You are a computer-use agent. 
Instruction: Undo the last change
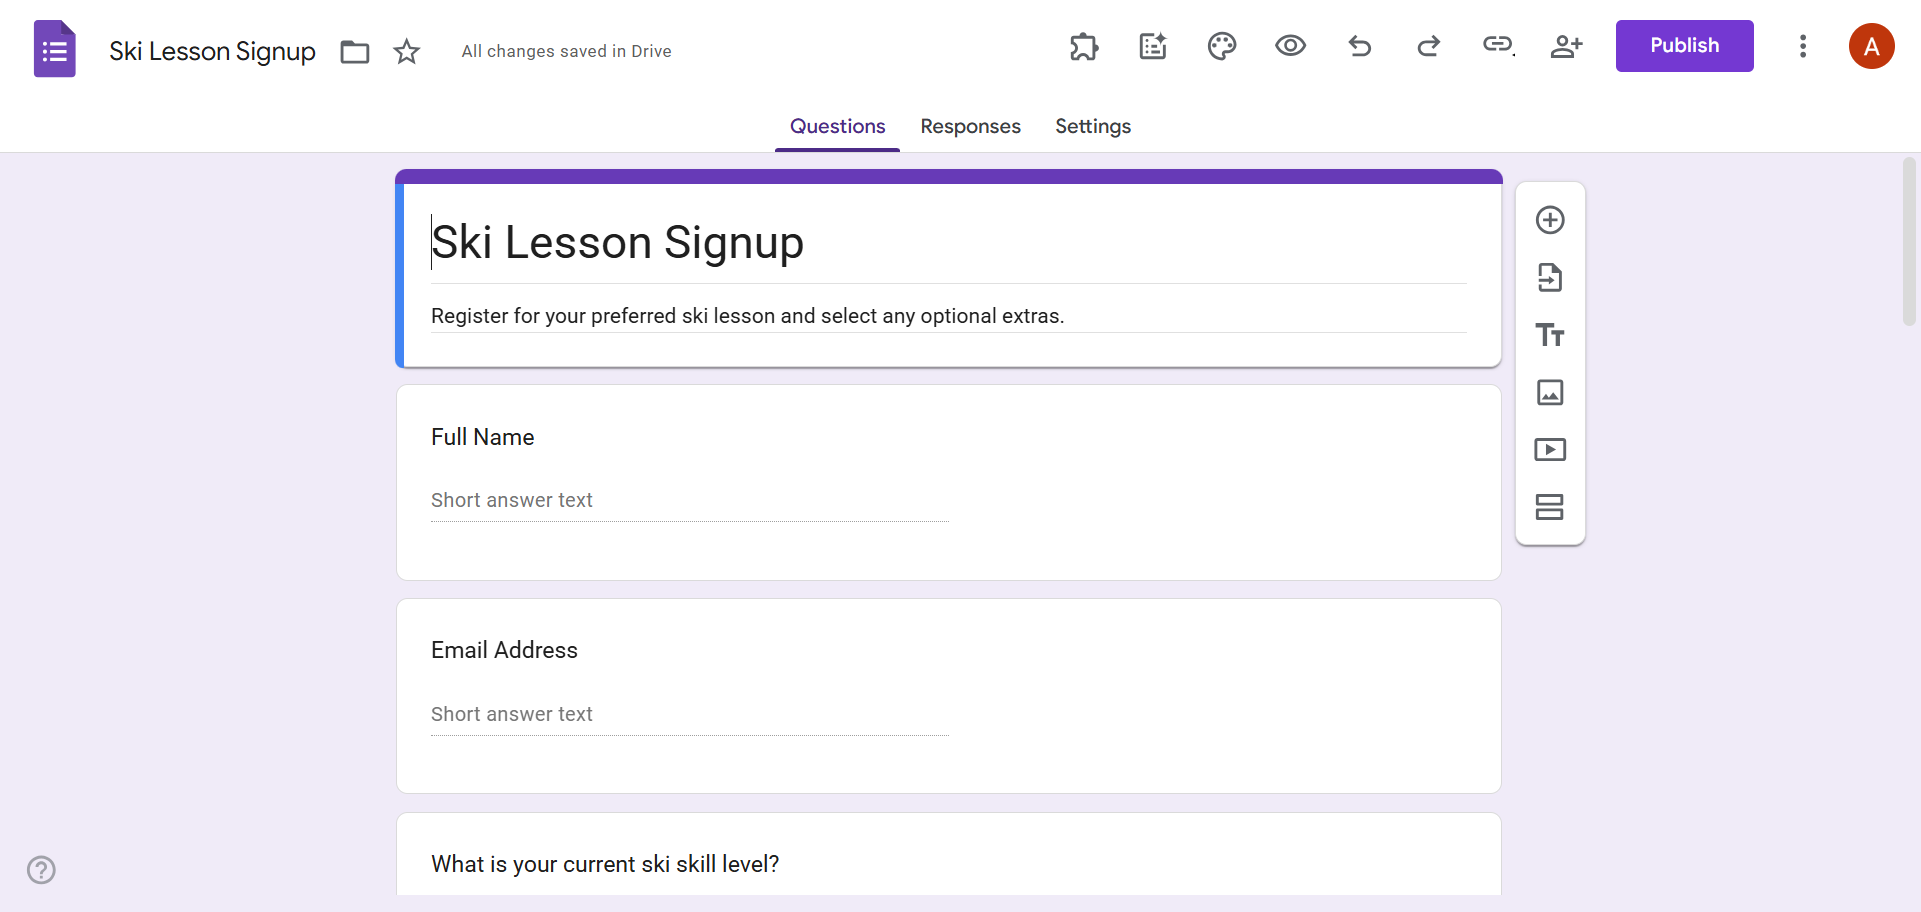tap(1360, 46)
